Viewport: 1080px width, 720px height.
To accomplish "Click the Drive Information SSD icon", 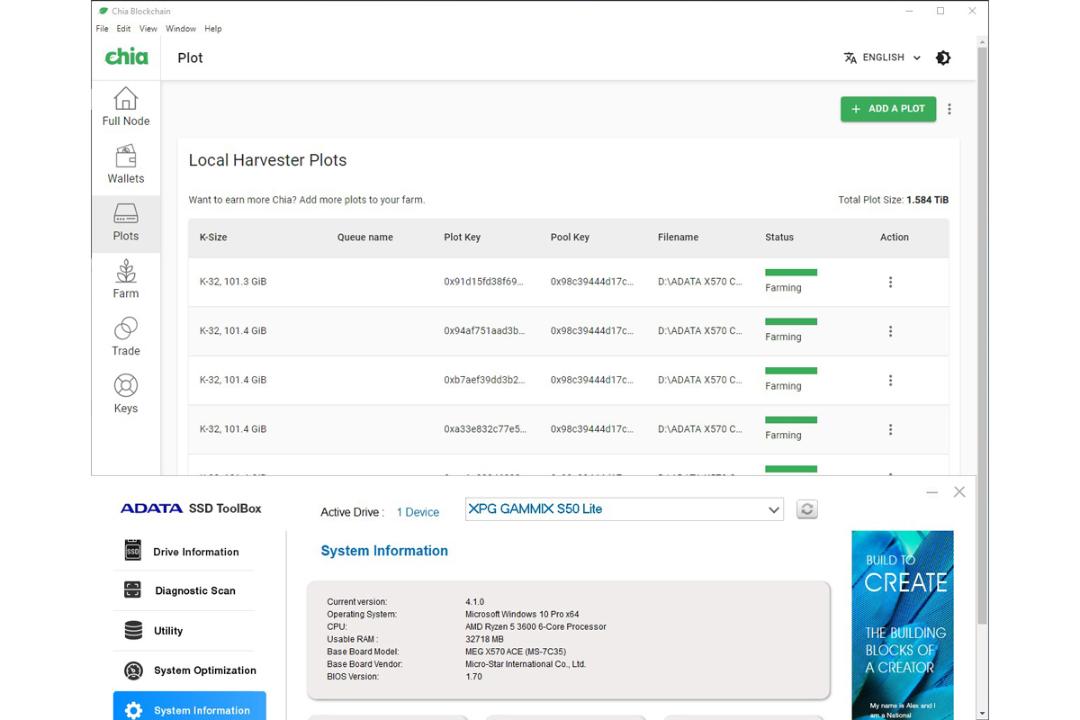I will pyautogui.click(x=133, y=551).
